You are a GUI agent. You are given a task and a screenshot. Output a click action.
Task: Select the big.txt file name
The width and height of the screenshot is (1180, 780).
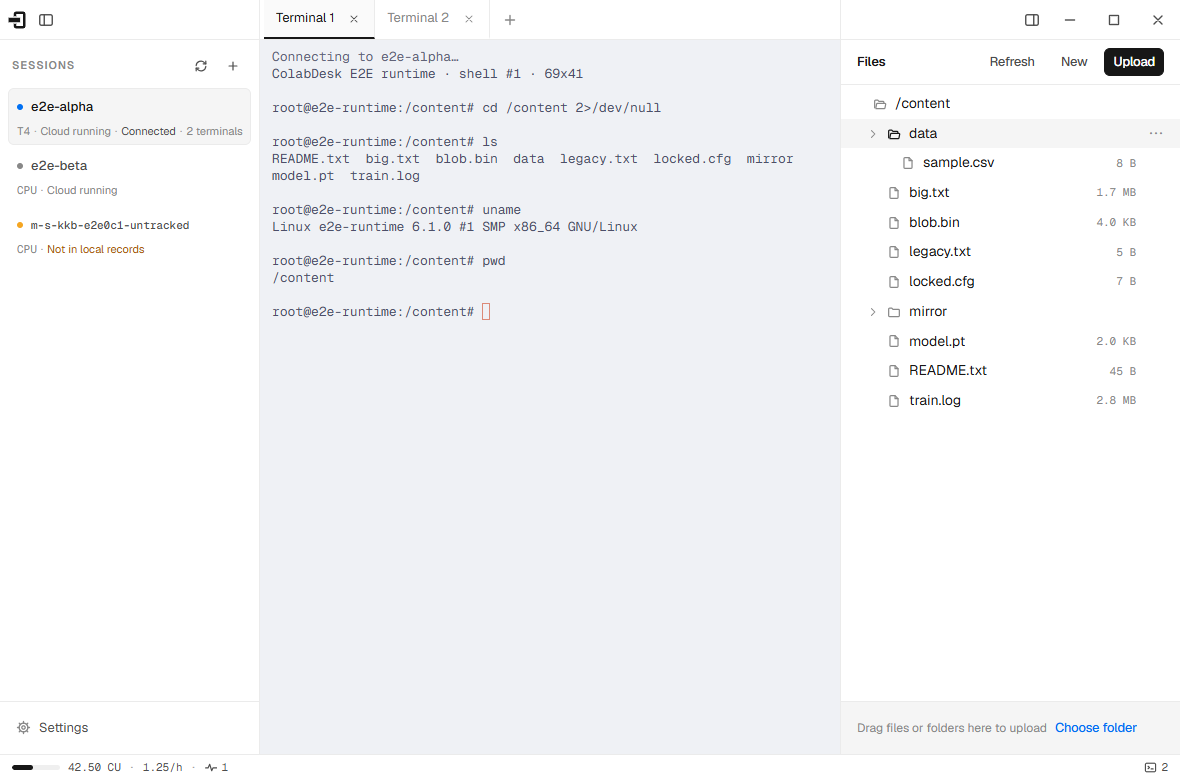929,193
